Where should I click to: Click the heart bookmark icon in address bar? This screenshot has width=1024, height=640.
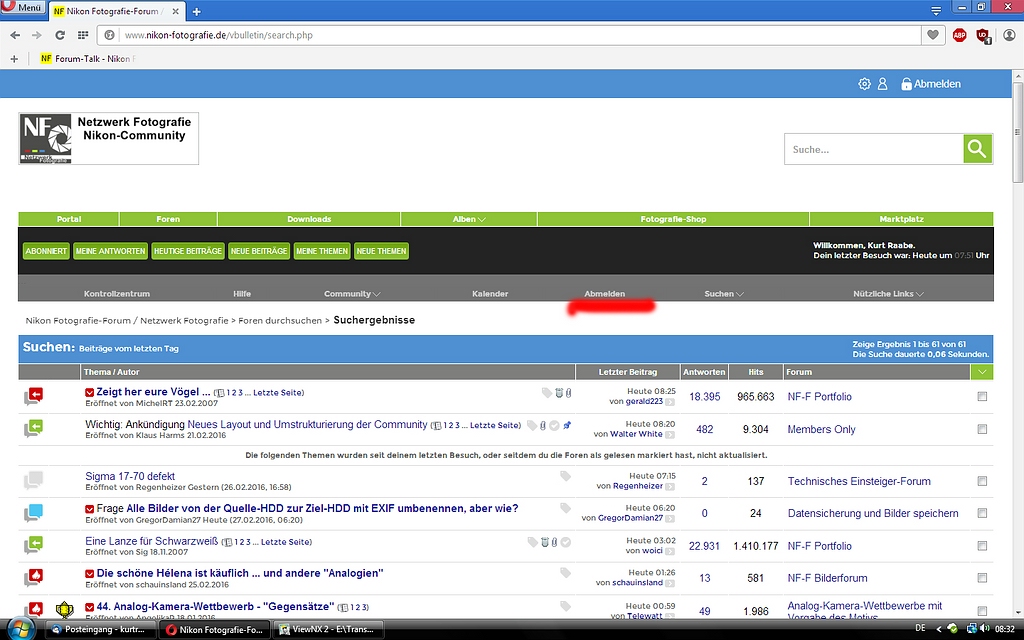click(x=933, y=35)
